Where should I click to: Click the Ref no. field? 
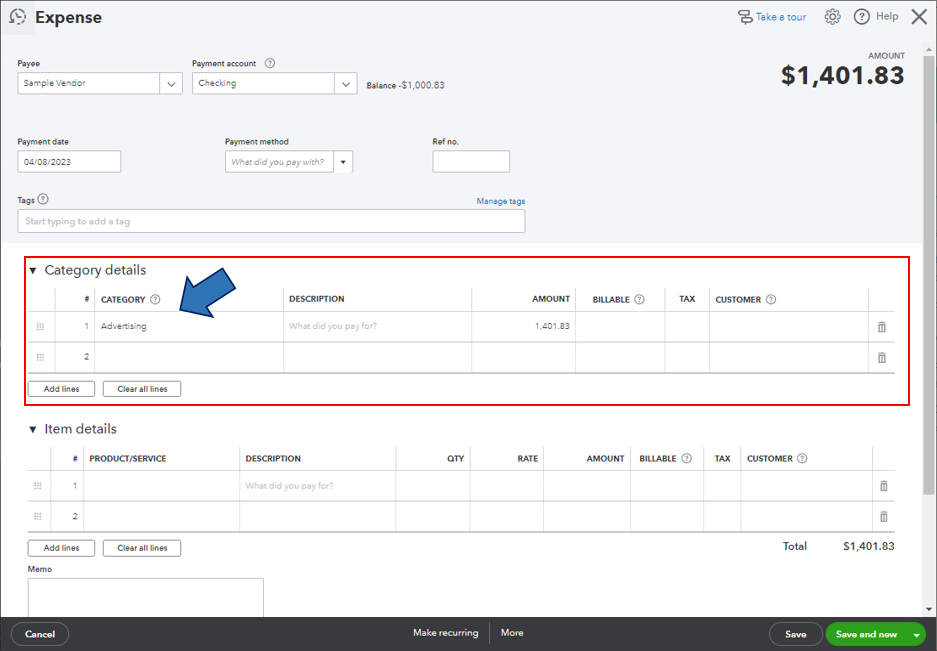(x=471, y=162)
